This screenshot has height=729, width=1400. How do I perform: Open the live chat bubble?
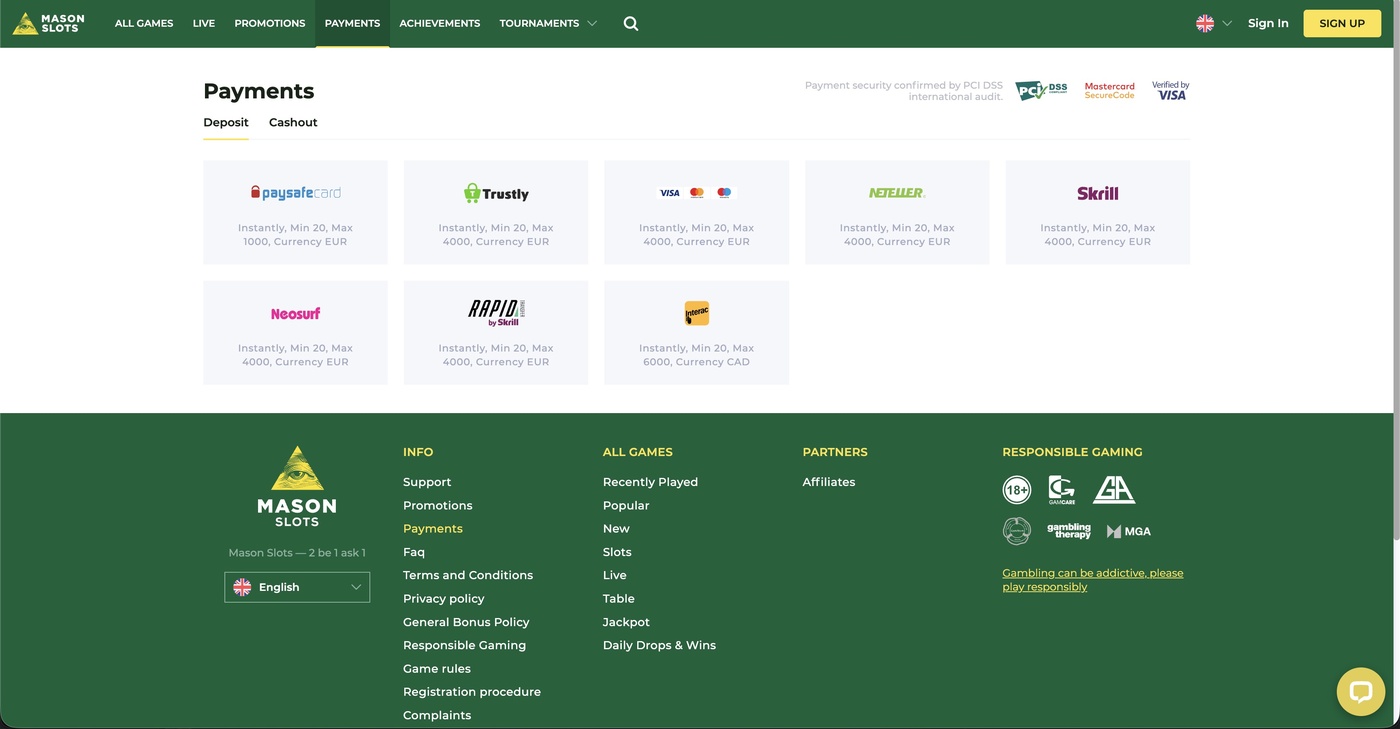click(1361, 691)
